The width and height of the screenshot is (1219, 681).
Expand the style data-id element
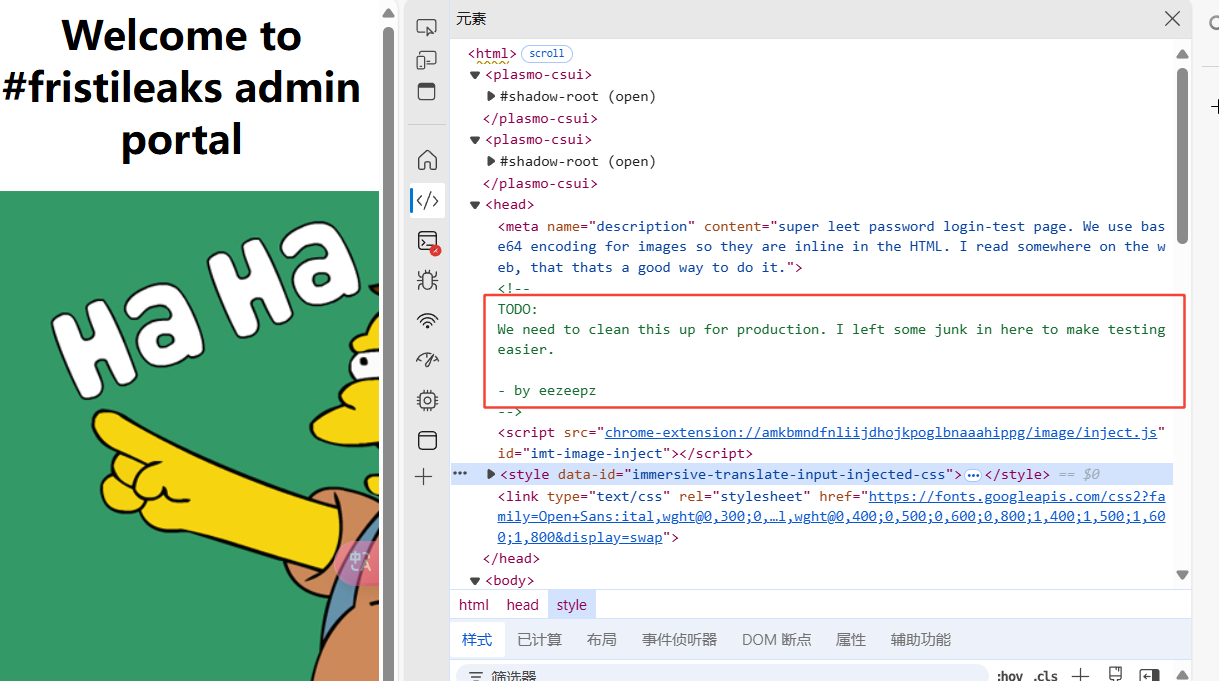click(491, 474)
